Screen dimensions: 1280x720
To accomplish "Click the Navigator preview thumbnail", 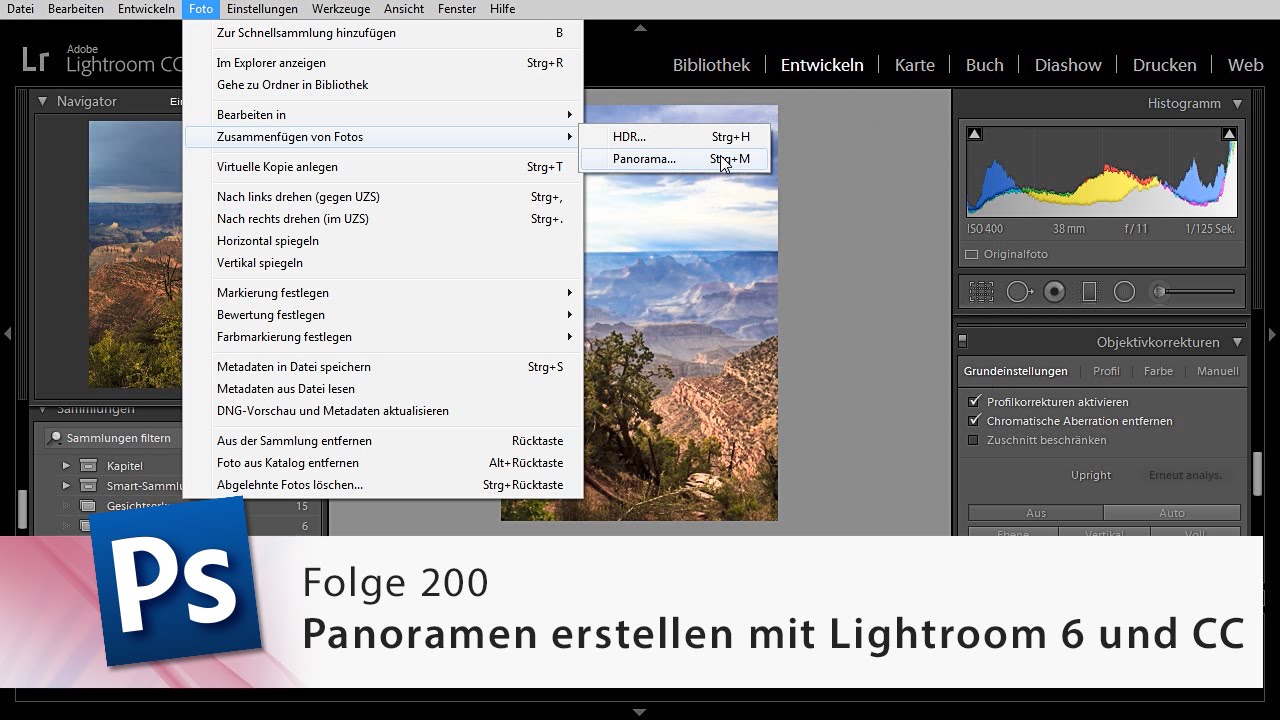I will [136, 255].
